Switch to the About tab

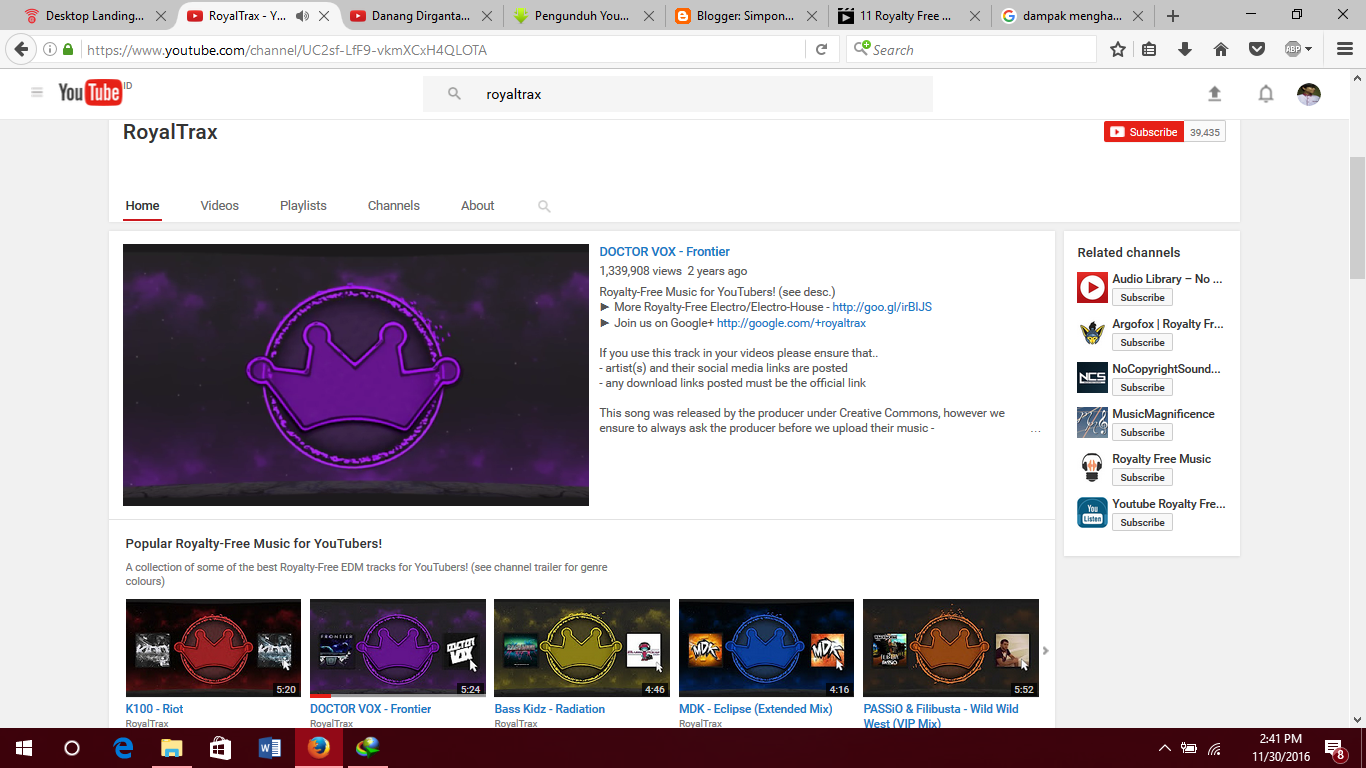[477, 206]
